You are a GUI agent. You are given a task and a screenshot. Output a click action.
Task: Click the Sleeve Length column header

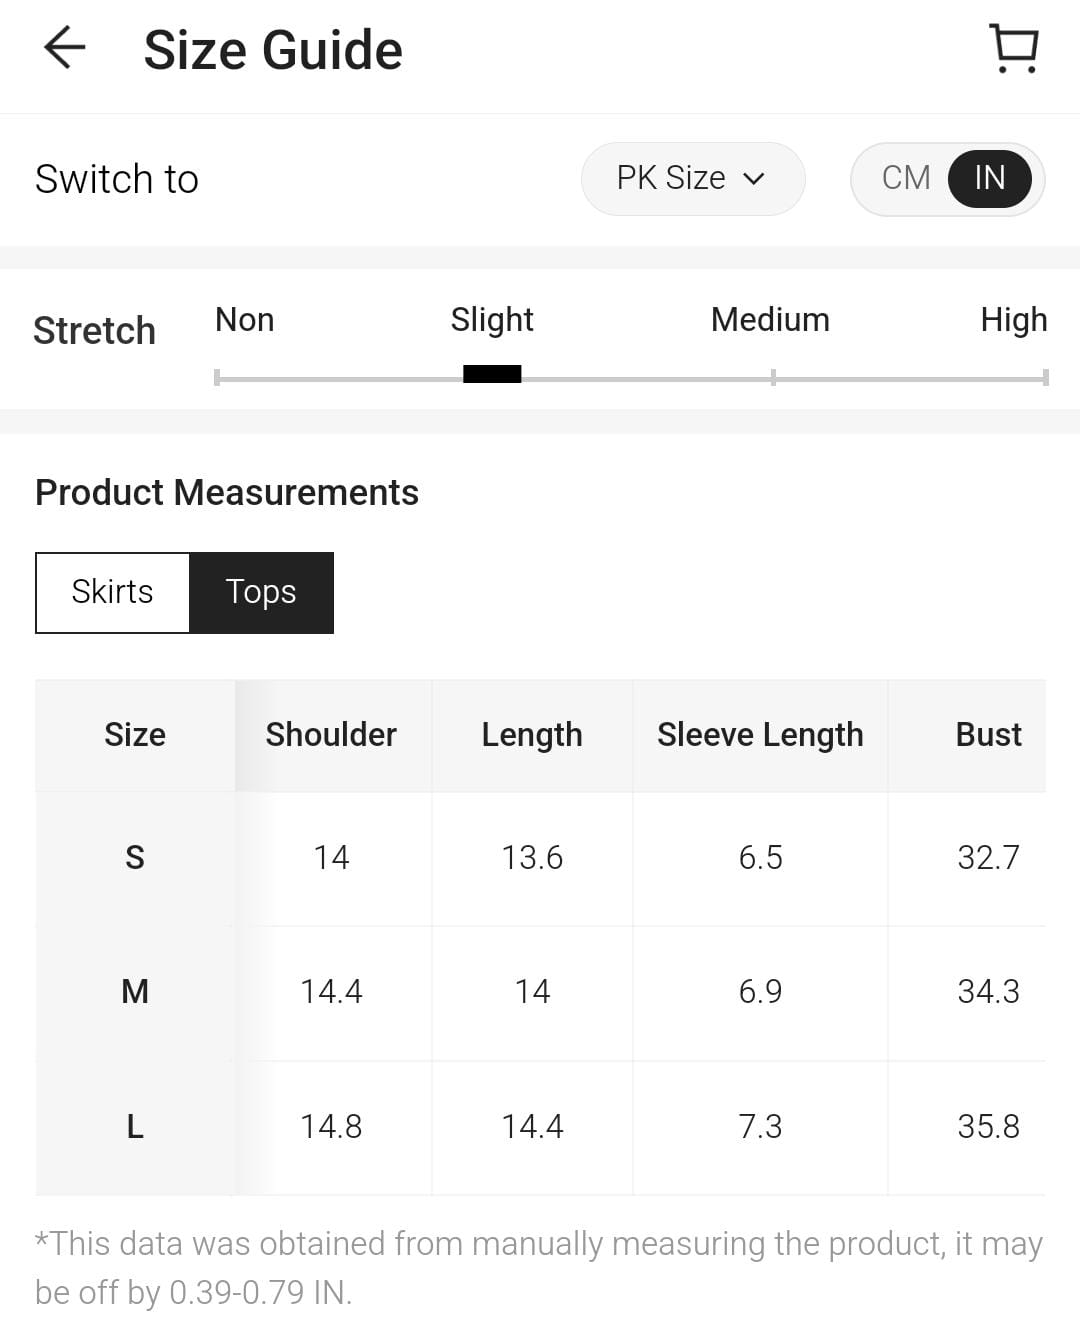[760, 735]
